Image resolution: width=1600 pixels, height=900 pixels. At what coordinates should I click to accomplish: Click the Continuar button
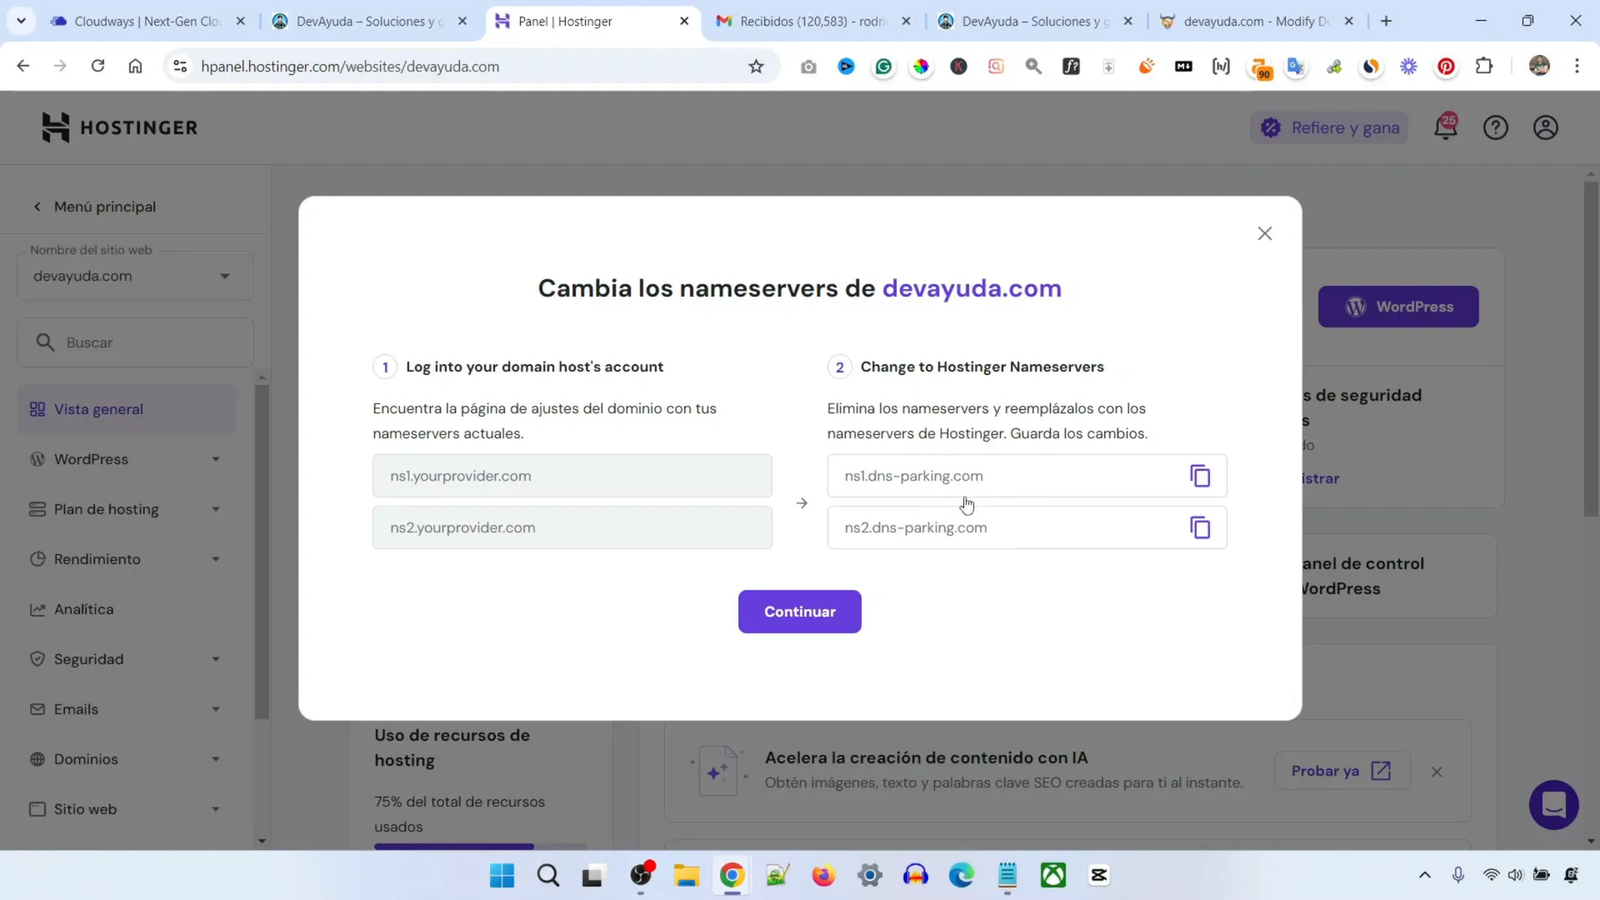click(799, 611)
